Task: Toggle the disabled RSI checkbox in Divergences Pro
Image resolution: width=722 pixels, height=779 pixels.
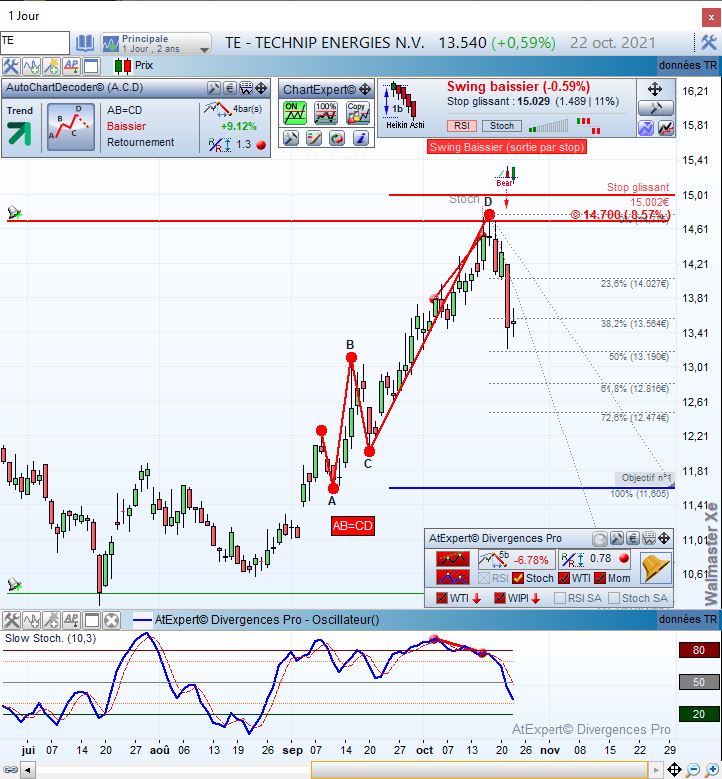Action: tap(483, 578)
